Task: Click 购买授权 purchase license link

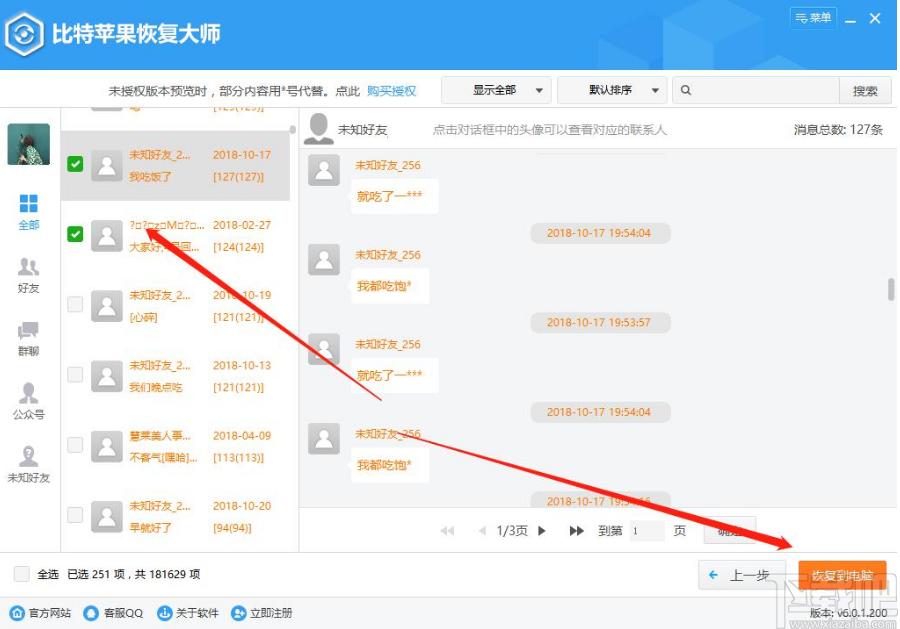Action: coord(391,91)
